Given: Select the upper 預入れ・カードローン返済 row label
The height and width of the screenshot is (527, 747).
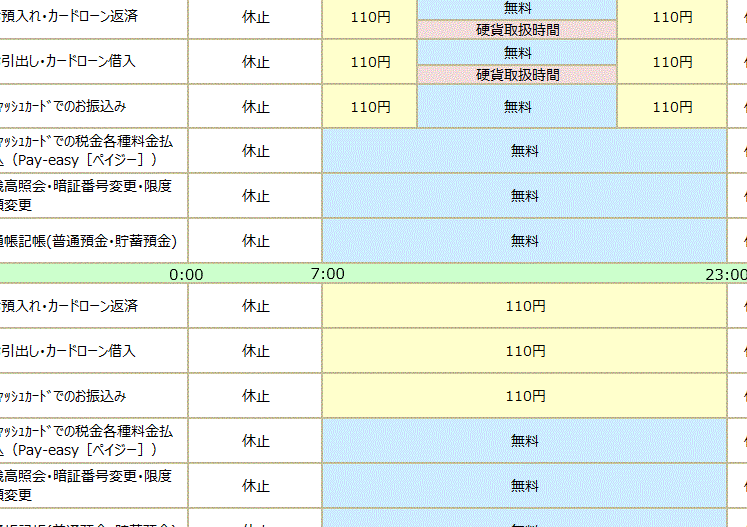Looking at the screenshot, I should coord(70,16).
